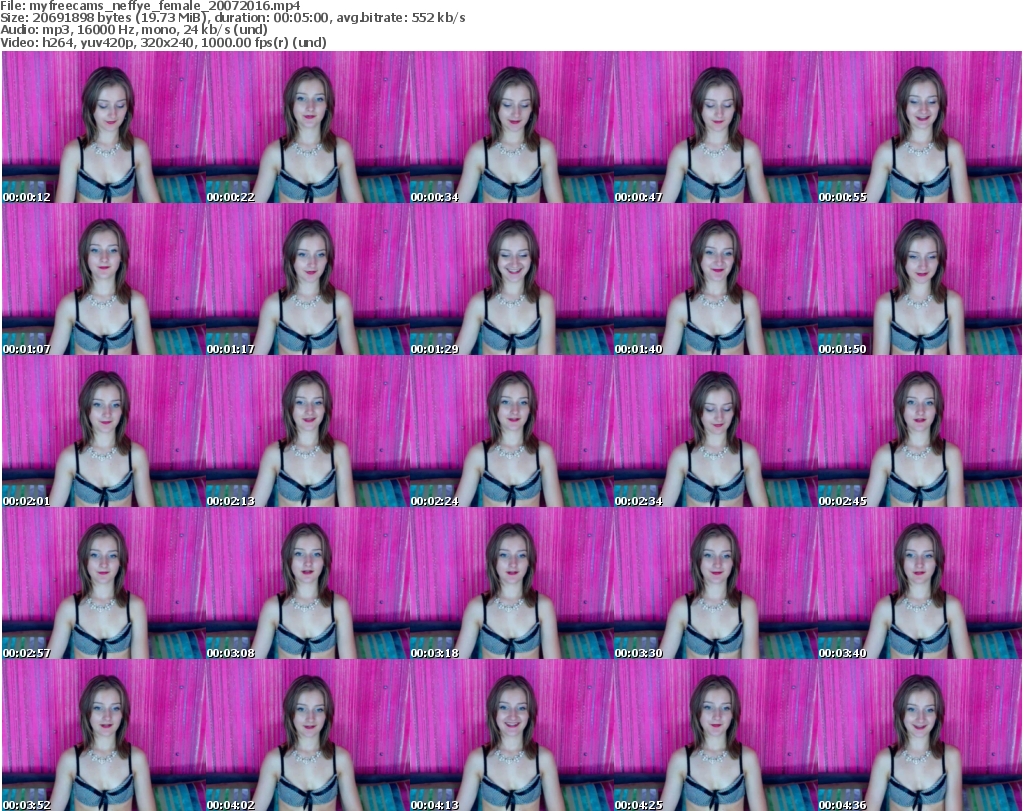Open the frame at 00:03:30
The height and width of the screenshot is (811, 1024).
coord(715,584)
